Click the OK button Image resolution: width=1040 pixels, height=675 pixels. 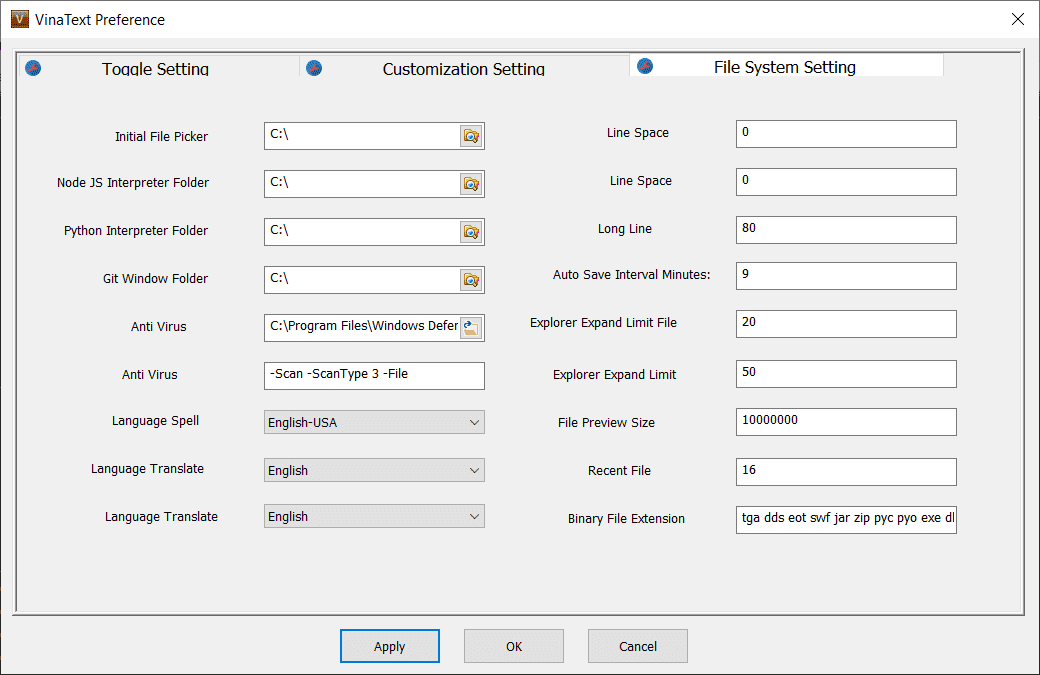513,646
